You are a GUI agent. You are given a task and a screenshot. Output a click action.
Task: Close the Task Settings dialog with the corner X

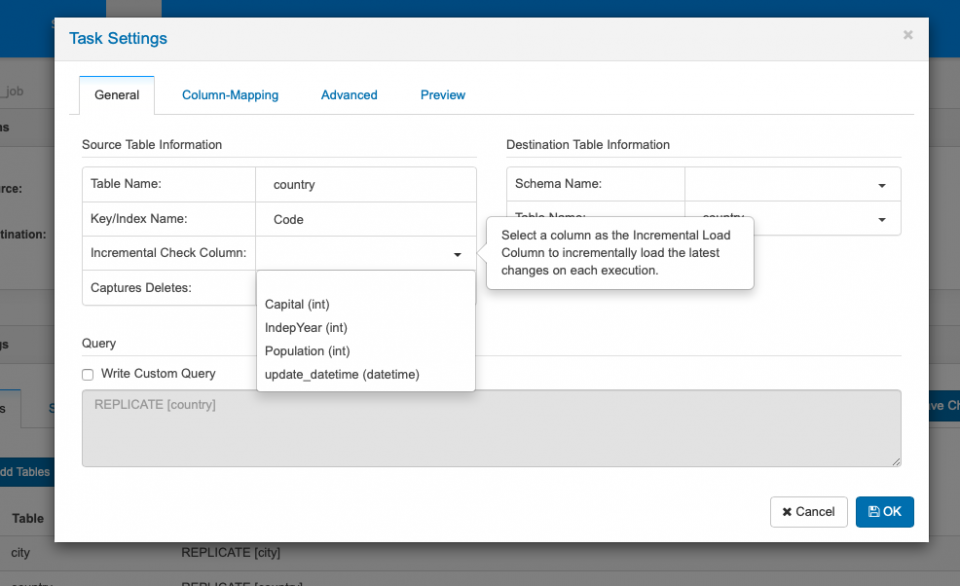(907, 34)
